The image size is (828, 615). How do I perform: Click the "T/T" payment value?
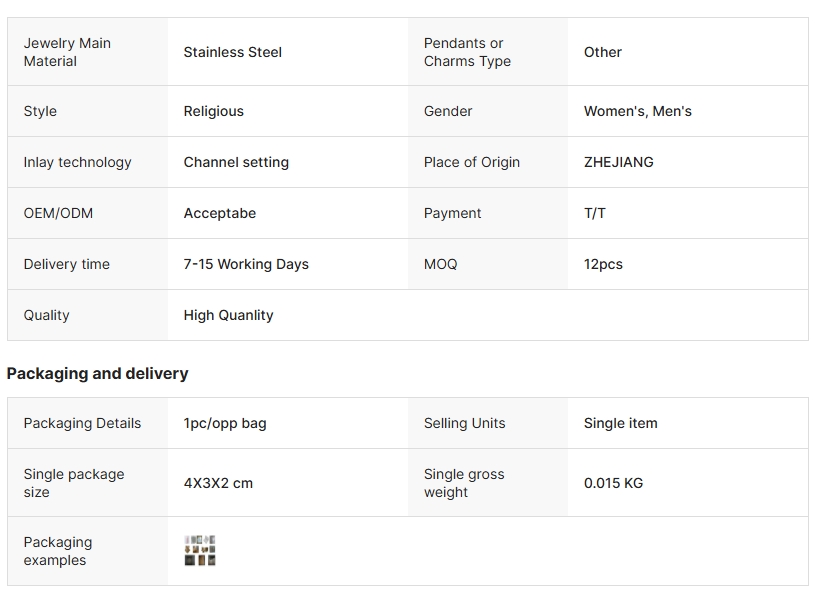click(594, 213)
